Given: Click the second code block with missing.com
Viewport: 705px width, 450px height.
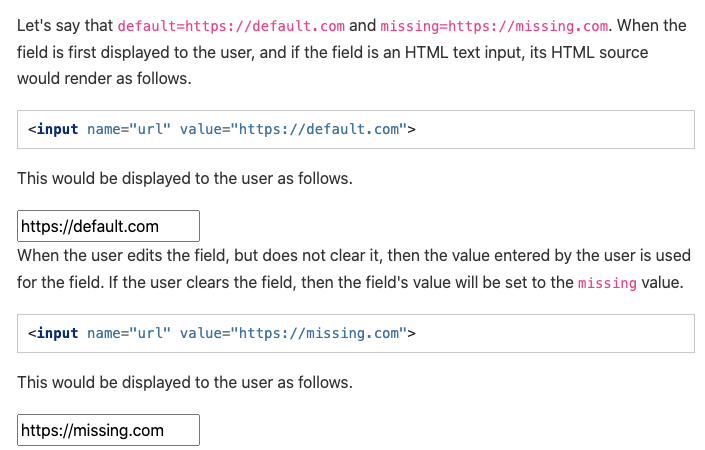Looking at the screenshot, I should pos(356,334).
